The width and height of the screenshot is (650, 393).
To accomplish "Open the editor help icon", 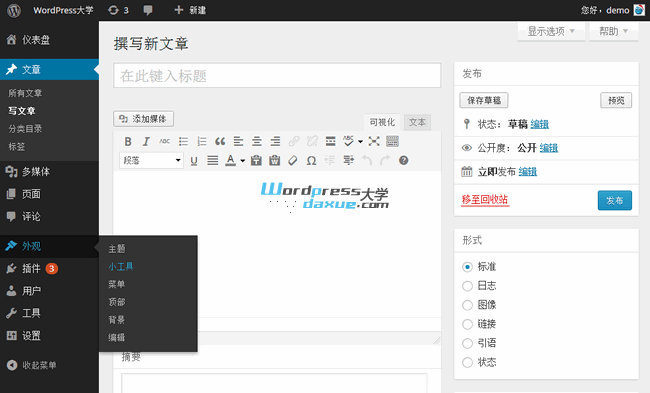I will pos(403,160).
